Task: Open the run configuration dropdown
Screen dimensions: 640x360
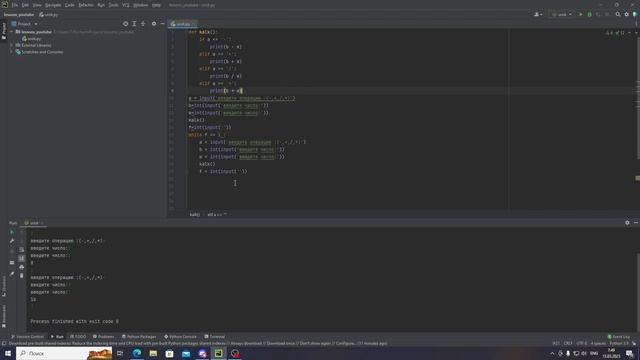Action: [x=562, y=15]
